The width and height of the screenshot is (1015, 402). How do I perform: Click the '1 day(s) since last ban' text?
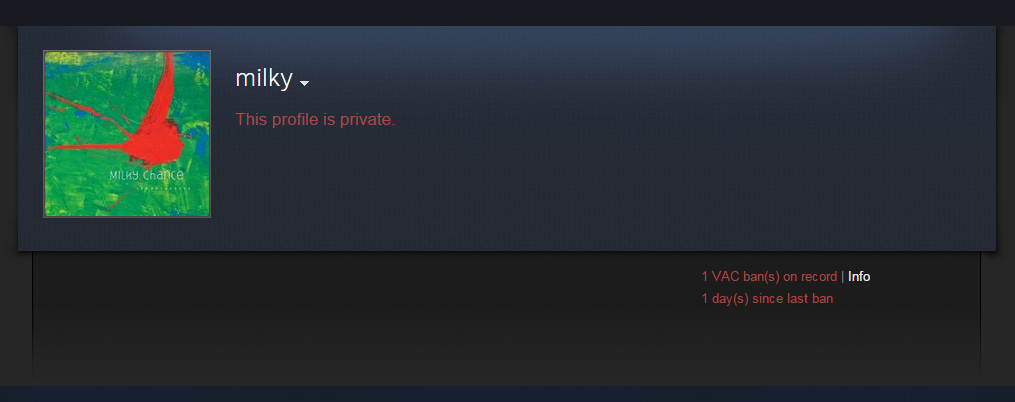pyautogui.click(x=767, y=298)
